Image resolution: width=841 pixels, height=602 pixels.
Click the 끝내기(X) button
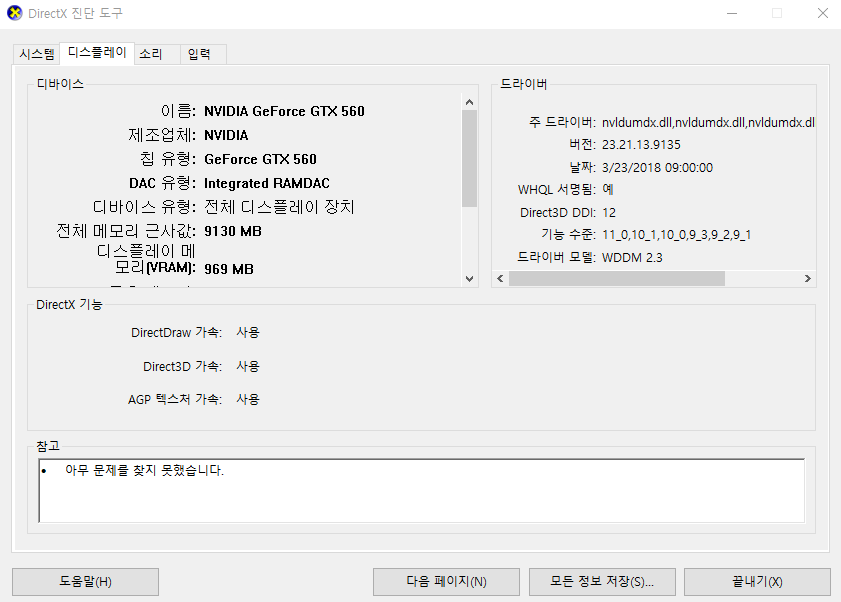pos(757,582)
